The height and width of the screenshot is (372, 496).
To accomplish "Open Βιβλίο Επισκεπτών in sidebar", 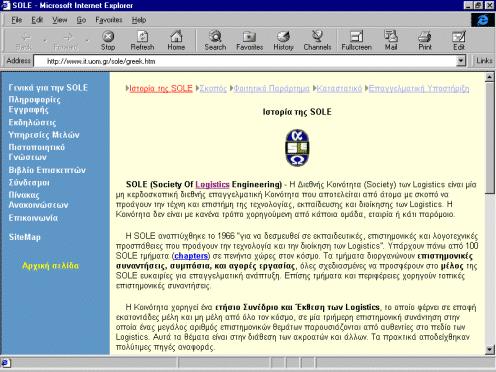I will [x=47, y=170].
